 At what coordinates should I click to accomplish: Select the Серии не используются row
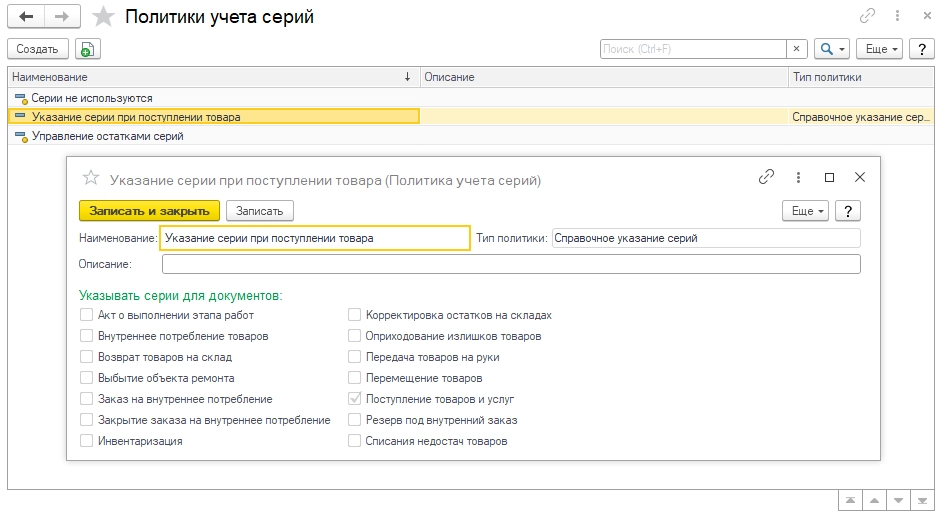coord(92,98)
